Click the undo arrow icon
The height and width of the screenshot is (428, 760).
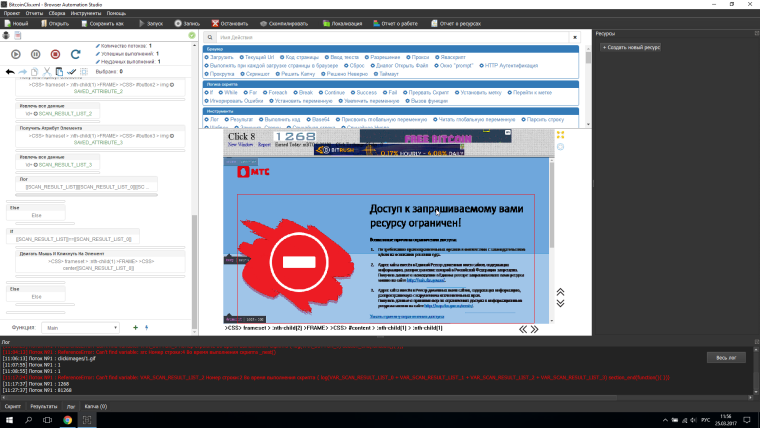[x=10, y=72]
